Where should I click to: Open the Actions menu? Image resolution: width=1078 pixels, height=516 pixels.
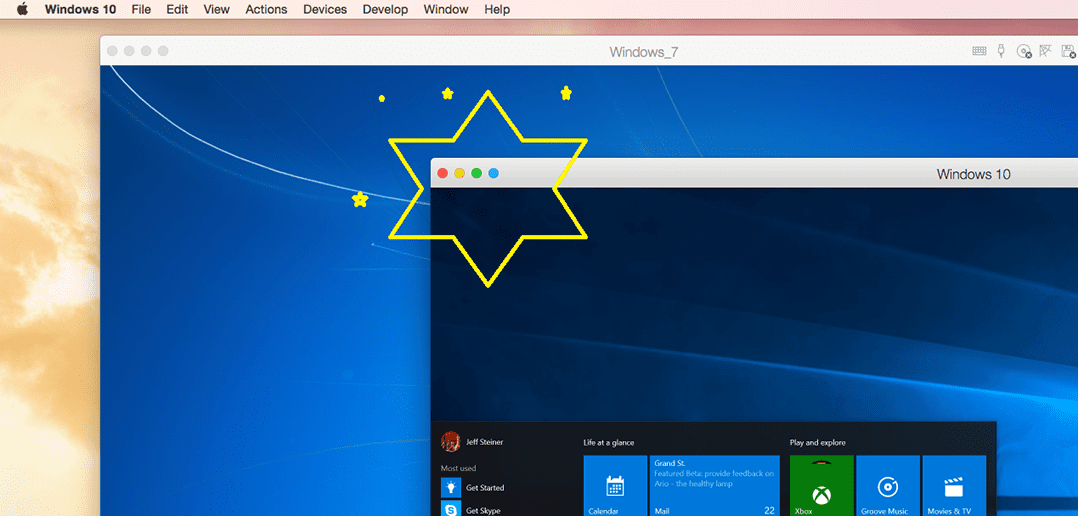coord(266,10)
